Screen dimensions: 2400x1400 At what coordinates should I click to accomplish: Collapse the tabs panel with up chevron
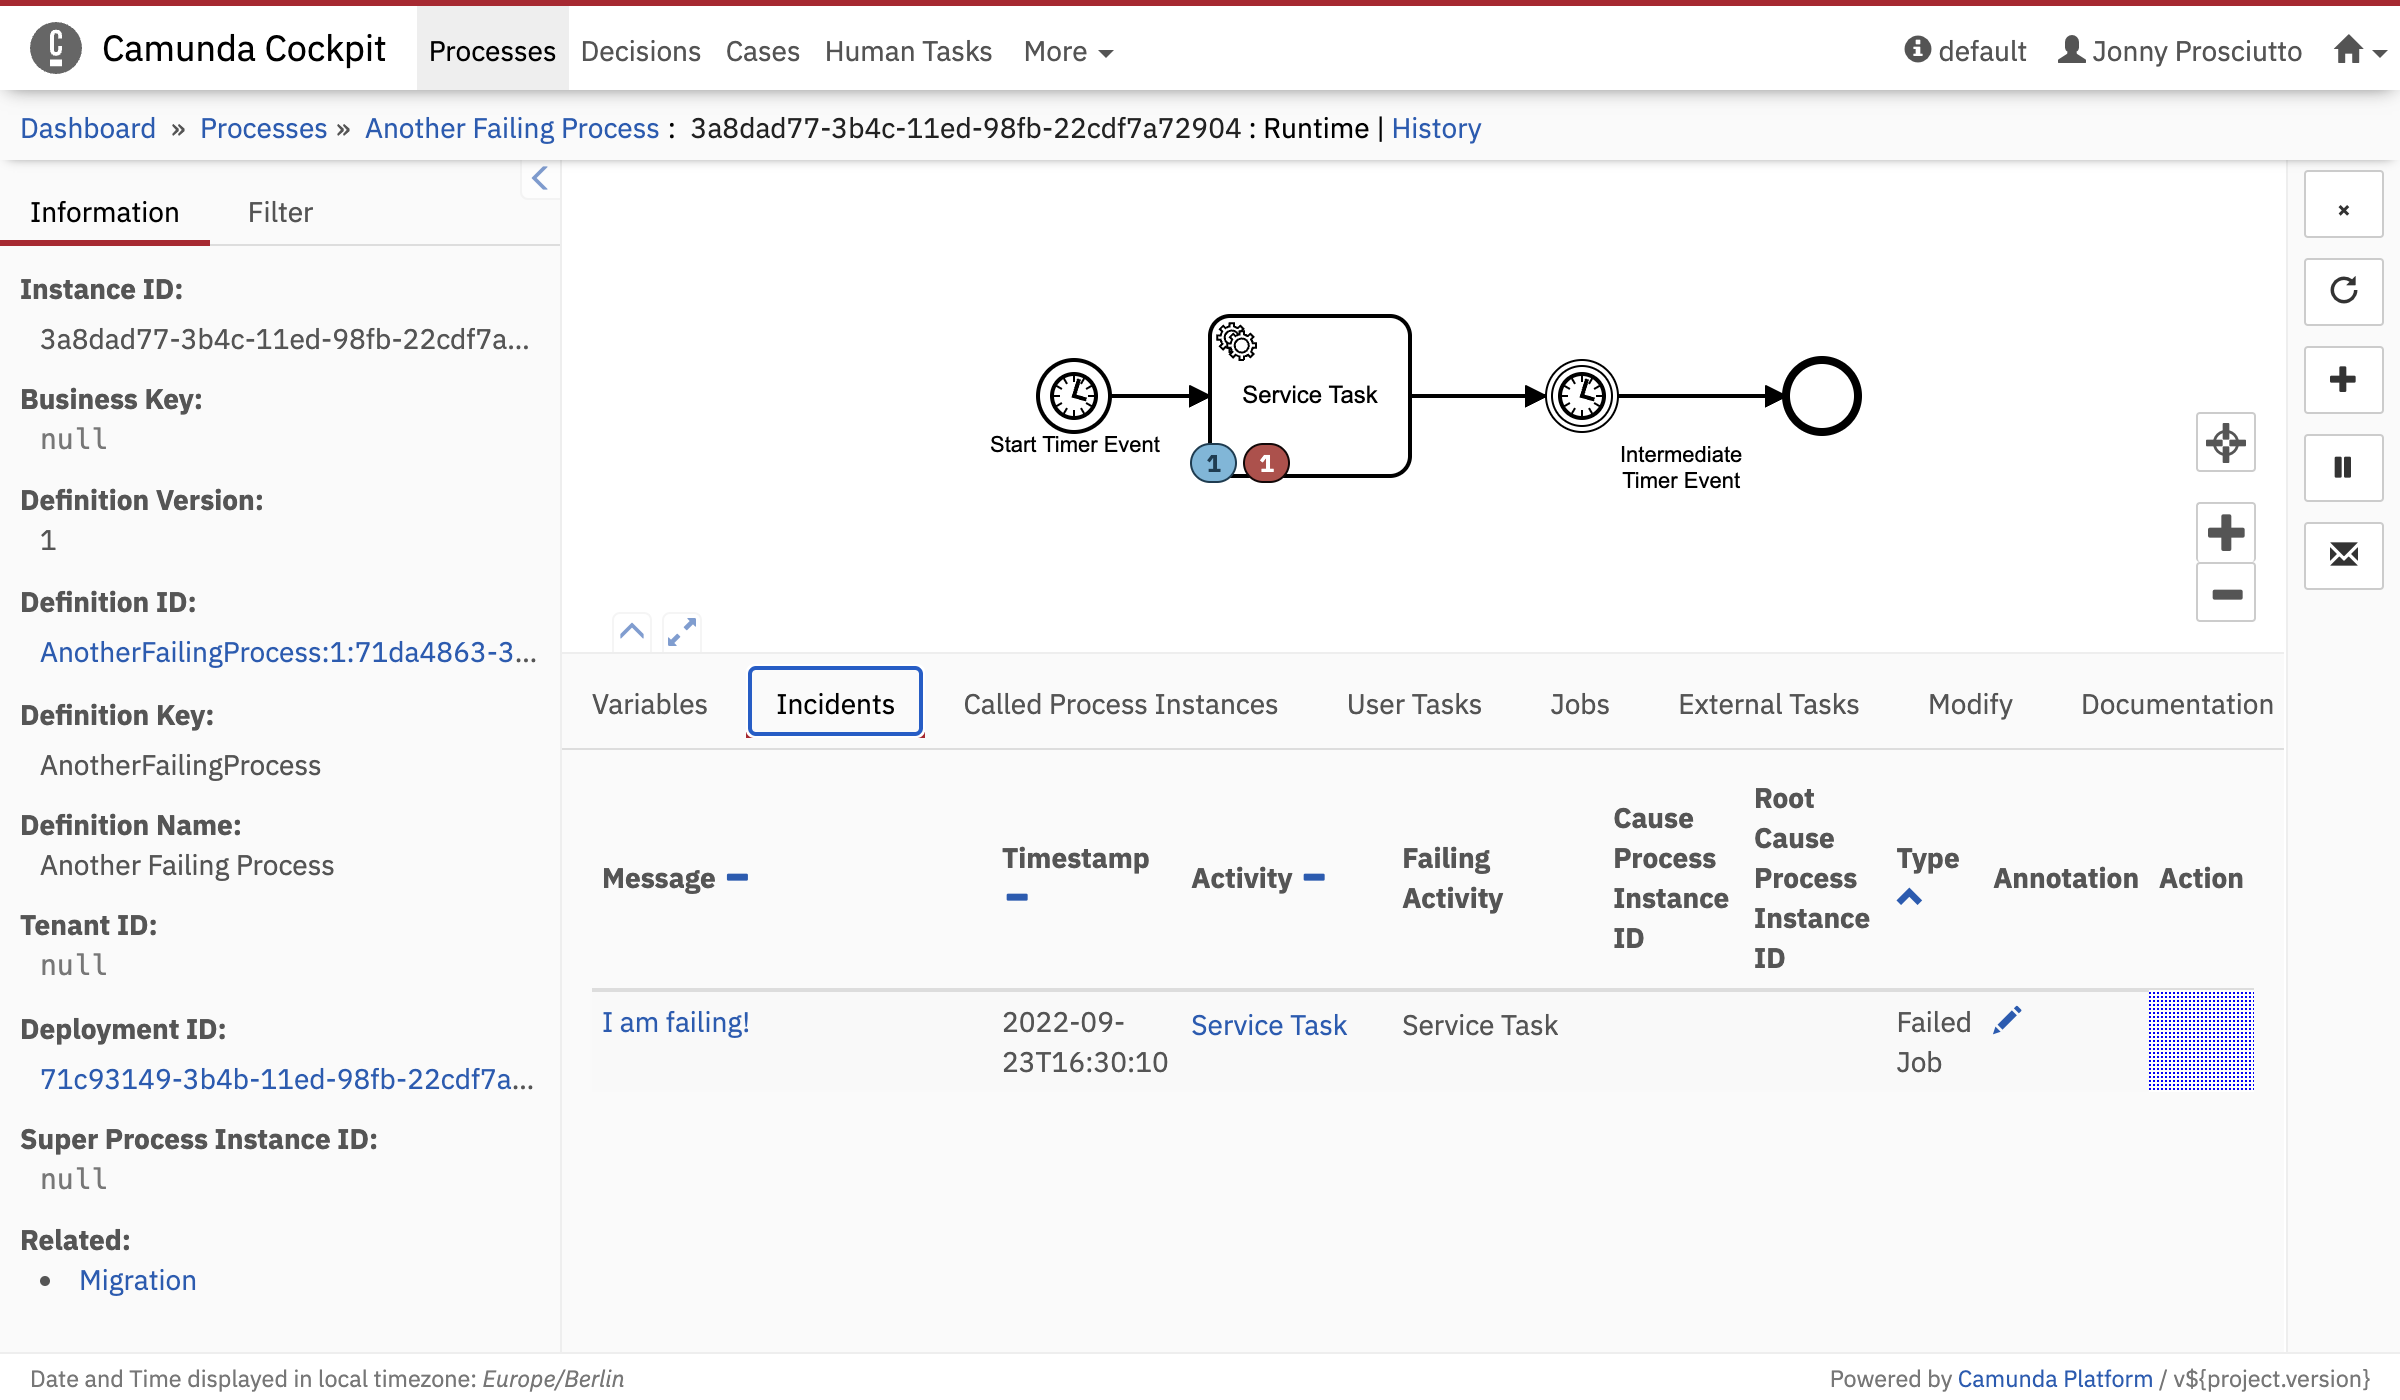click(632, 632)
